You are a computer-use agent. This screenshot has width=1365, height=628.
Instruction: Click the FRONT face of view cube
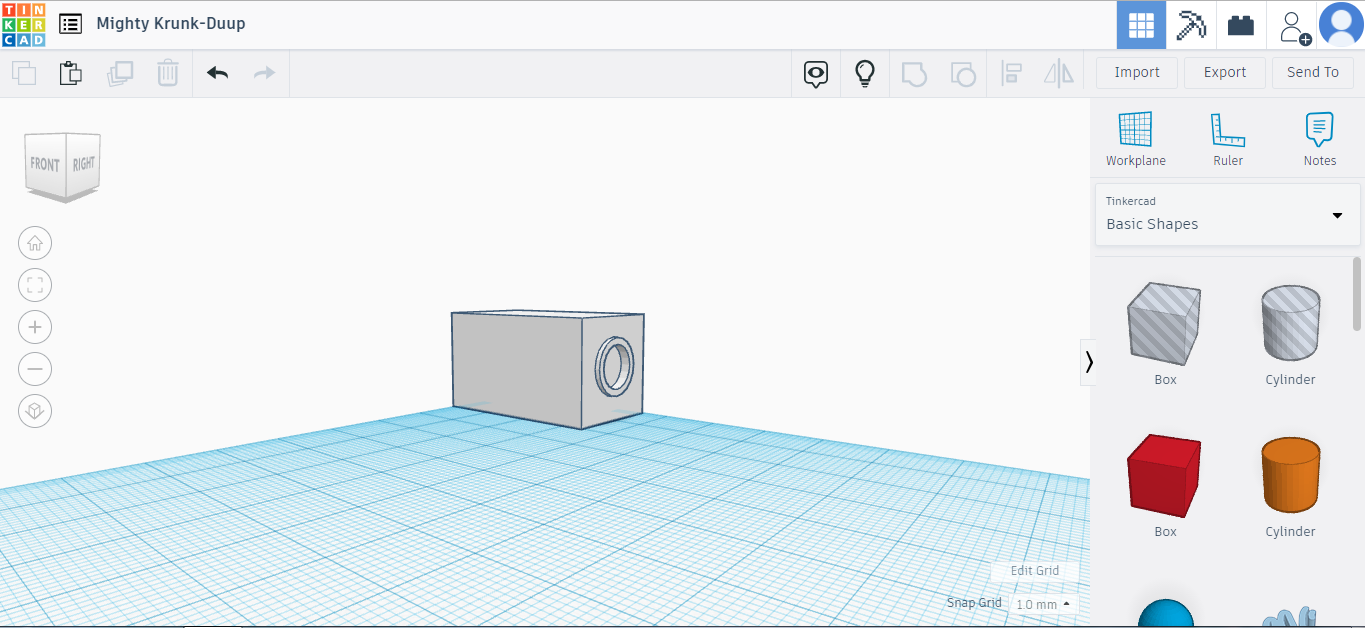pos(45,164)
